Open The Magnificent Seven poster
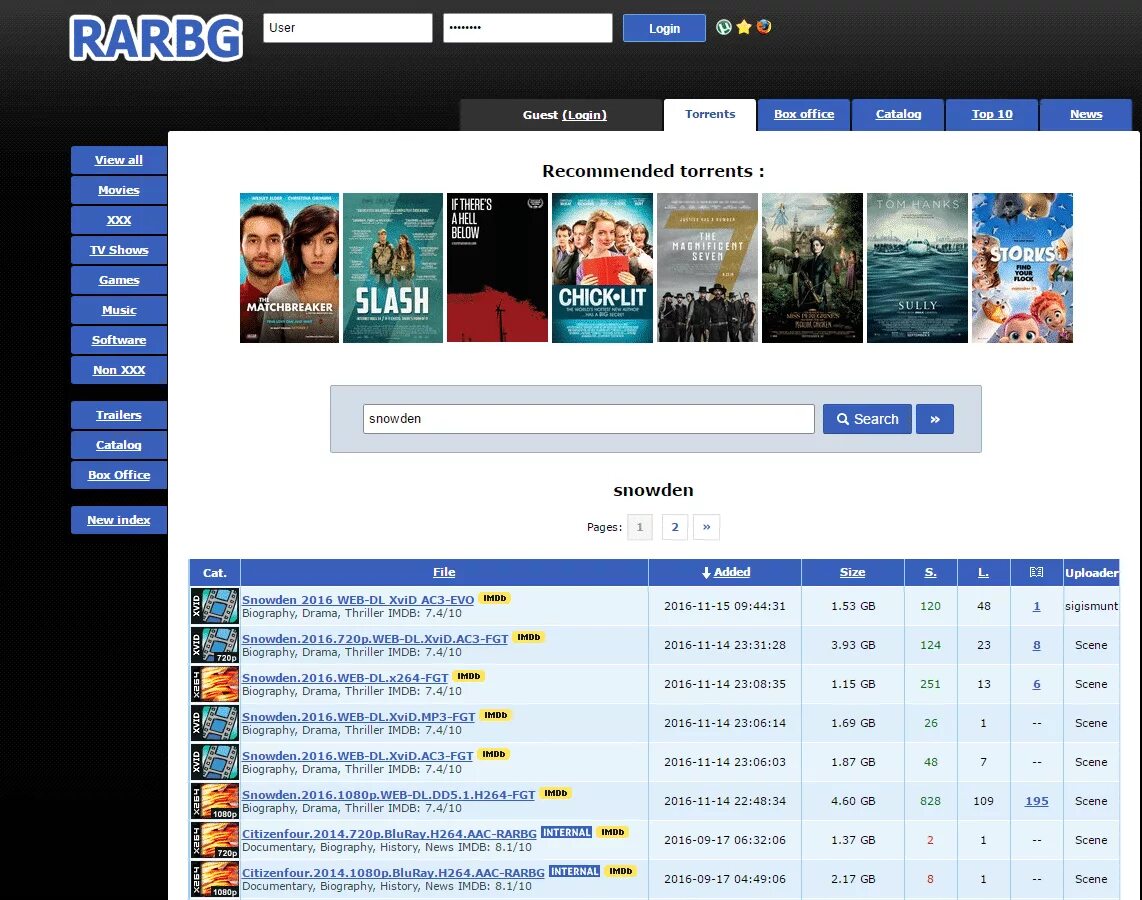 [707, 268]
